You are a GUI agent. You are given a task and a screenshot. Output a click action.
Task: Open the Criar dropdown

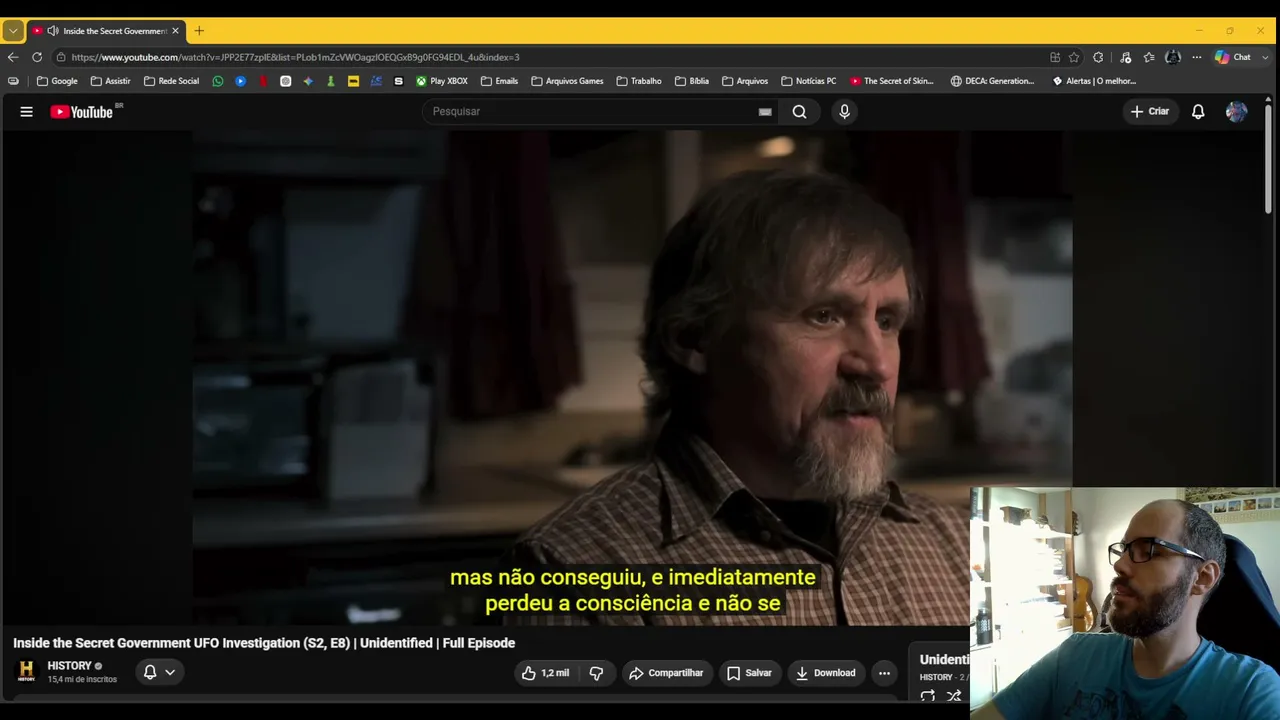pos(1149,112)
